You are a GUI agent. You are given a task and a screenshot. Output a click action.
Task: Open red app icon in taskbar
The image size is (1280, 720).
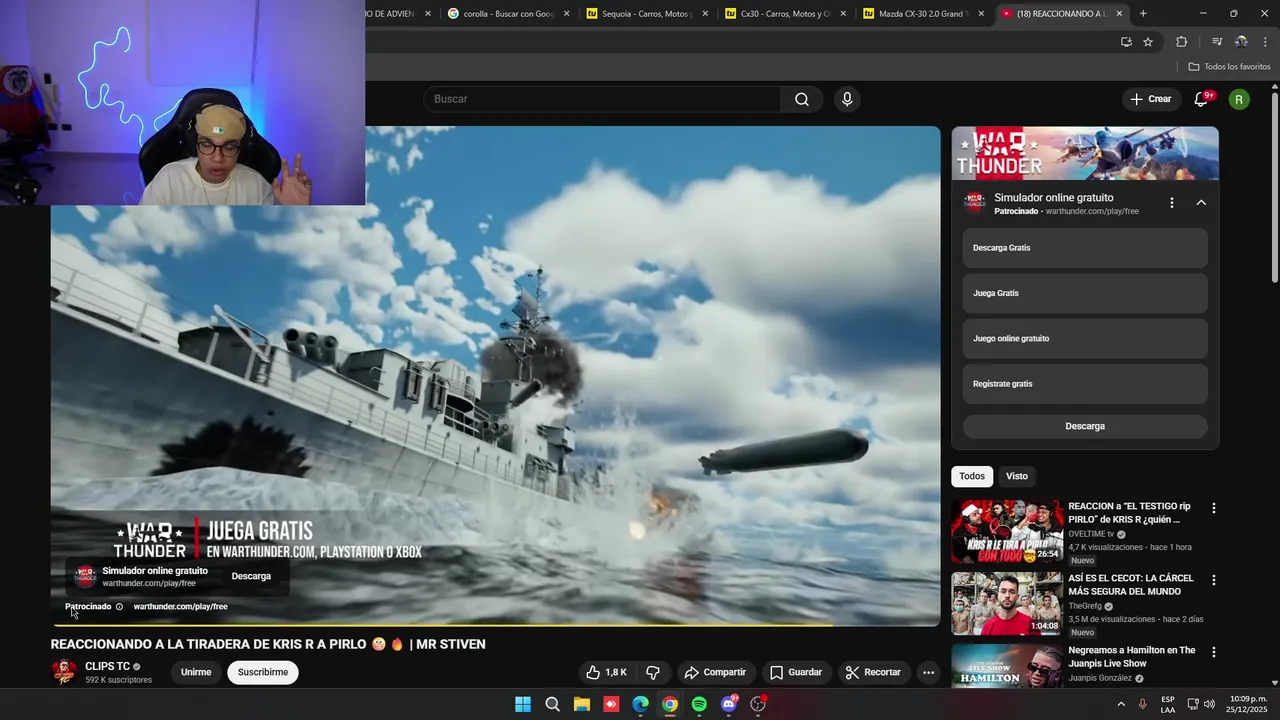click(611, 704)
